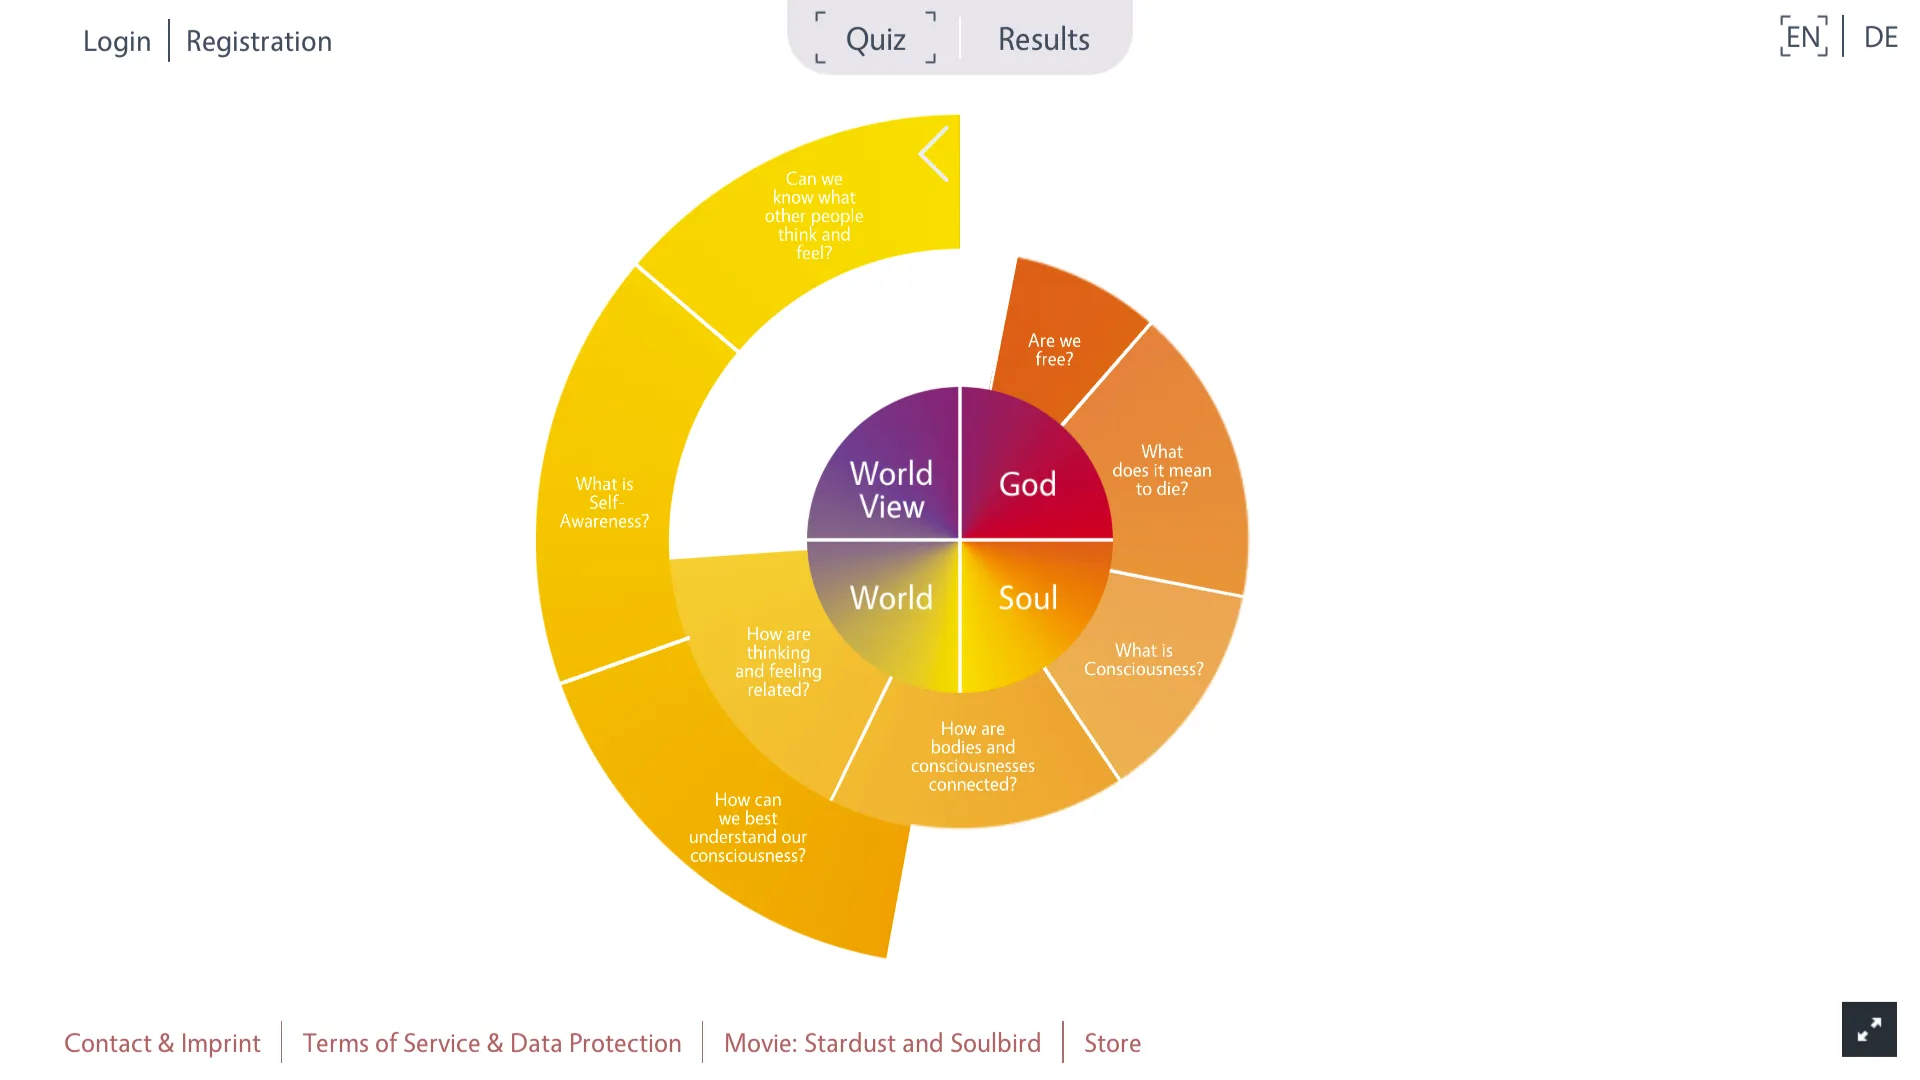Open the Registration page
The width and height of the screenshot is (1920, 1080).
tap(258, 40)
